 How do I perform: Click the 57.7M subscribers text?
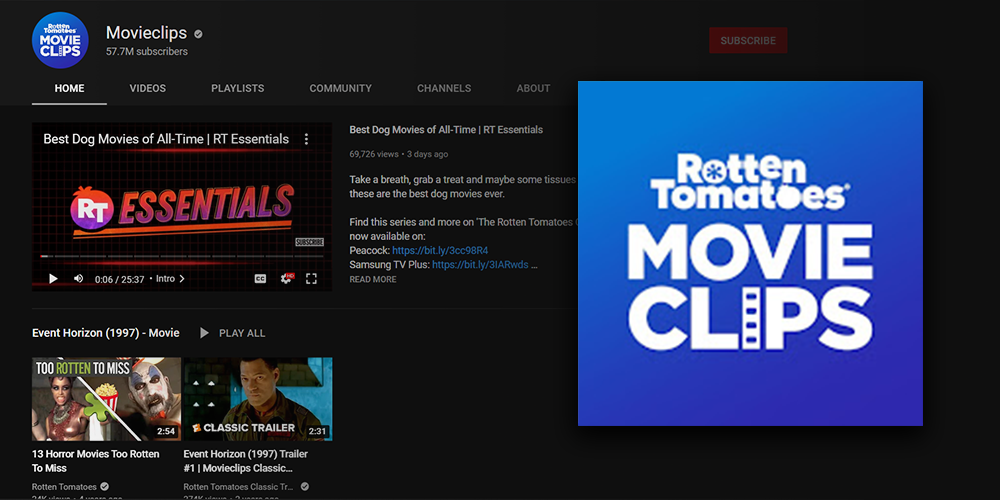tap(147, 52)
